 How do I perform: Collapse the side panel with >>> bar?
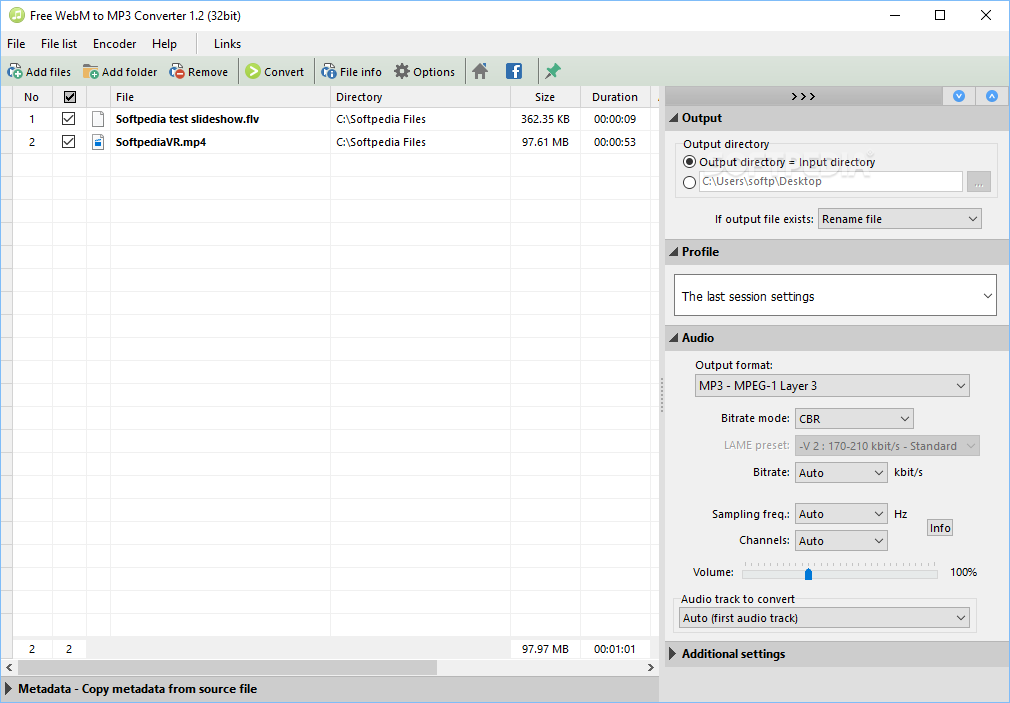coord(803,96)
